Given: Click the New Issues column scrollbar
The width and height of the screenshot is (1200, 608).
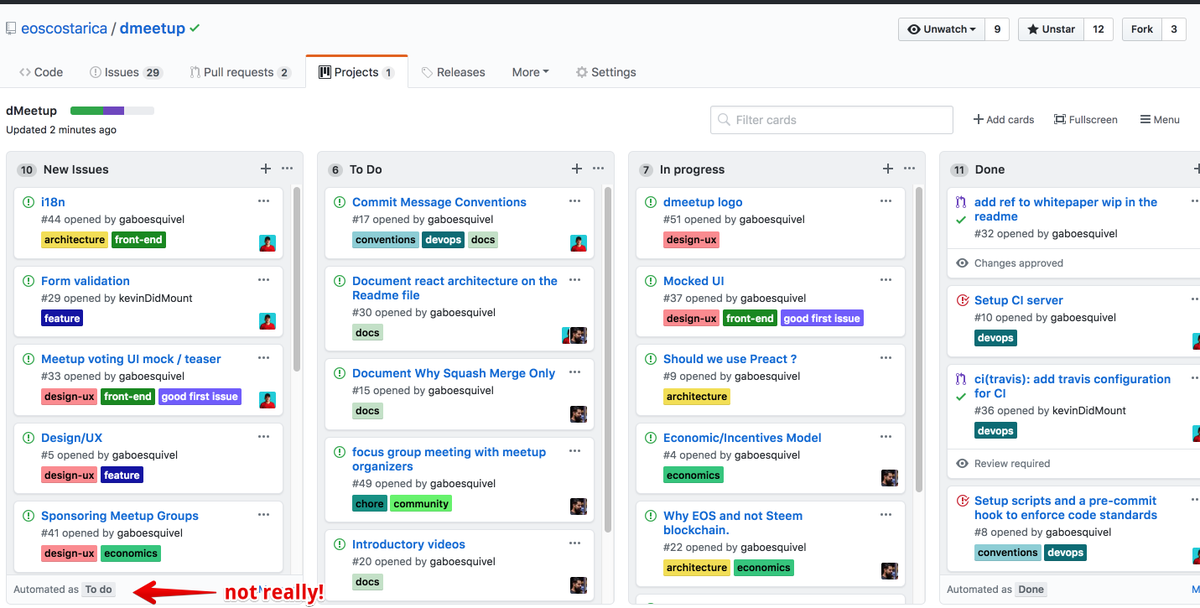Looking at the screenshot, I should 297,280.
